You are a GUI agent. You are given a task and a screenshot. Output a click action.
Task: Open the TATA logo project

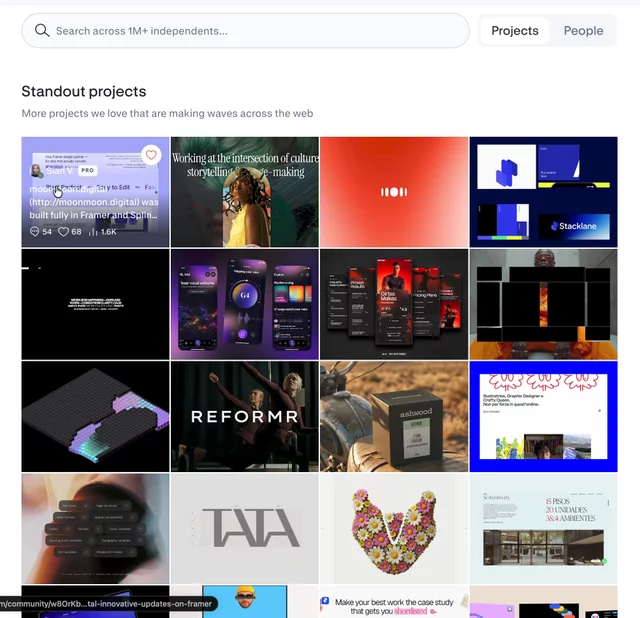point(245,529)
